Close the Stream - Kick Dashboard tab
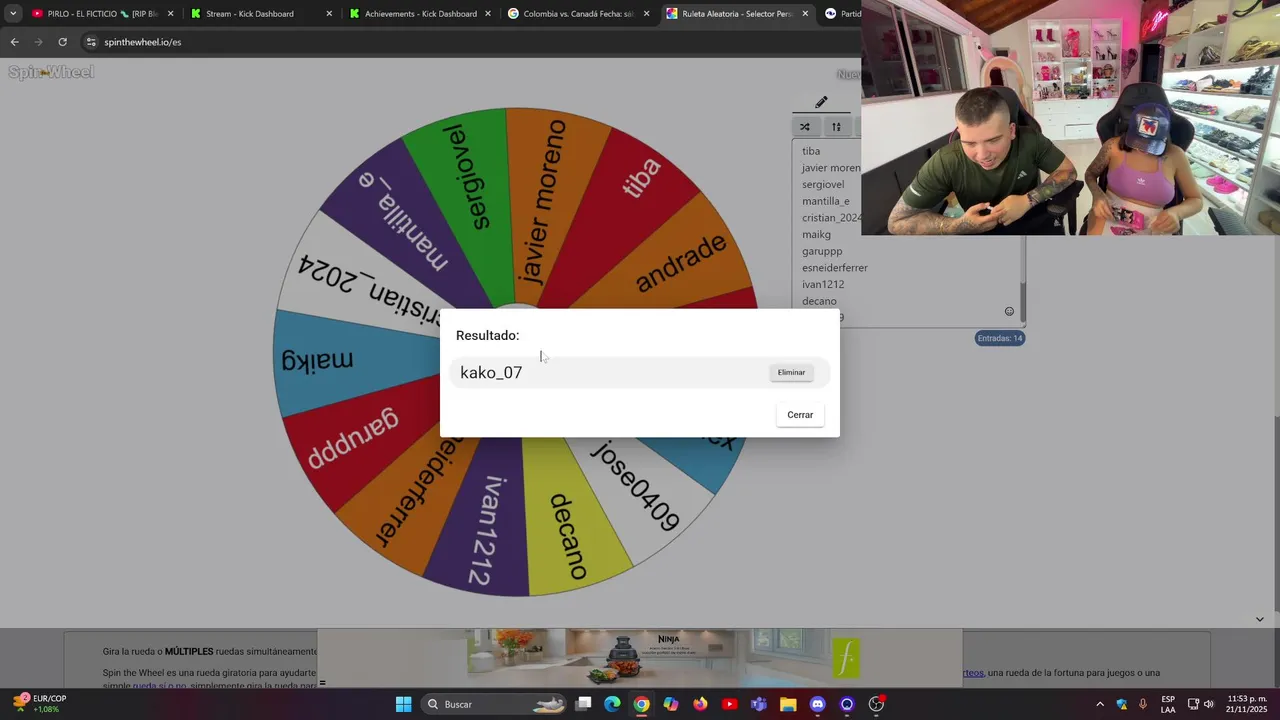This screenshot has height=720, width=1280. pyautogui.click(x=329, y=14)
